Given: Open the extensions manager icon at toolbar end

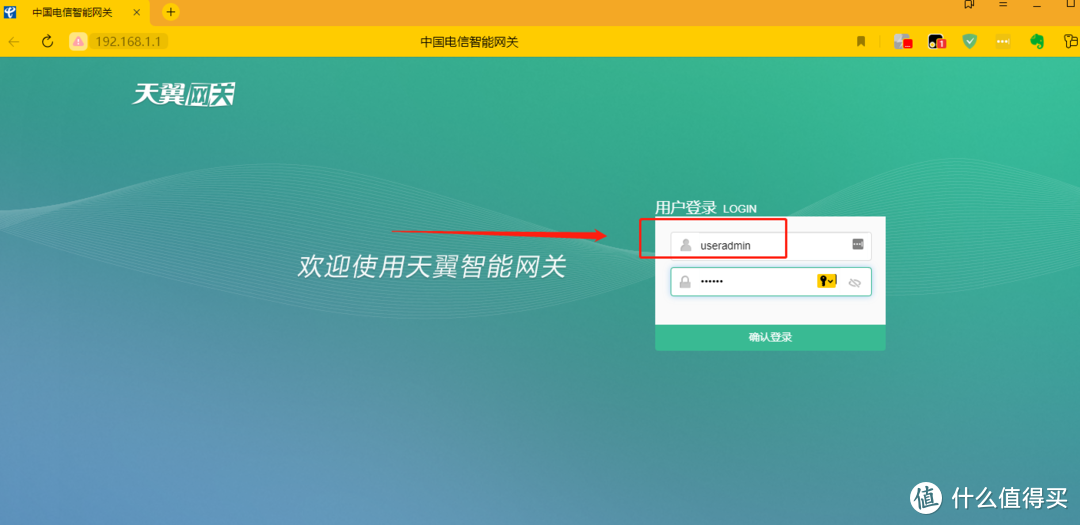Looking at the screenshot, I should pyautogui.click(x=1071, y=41).
